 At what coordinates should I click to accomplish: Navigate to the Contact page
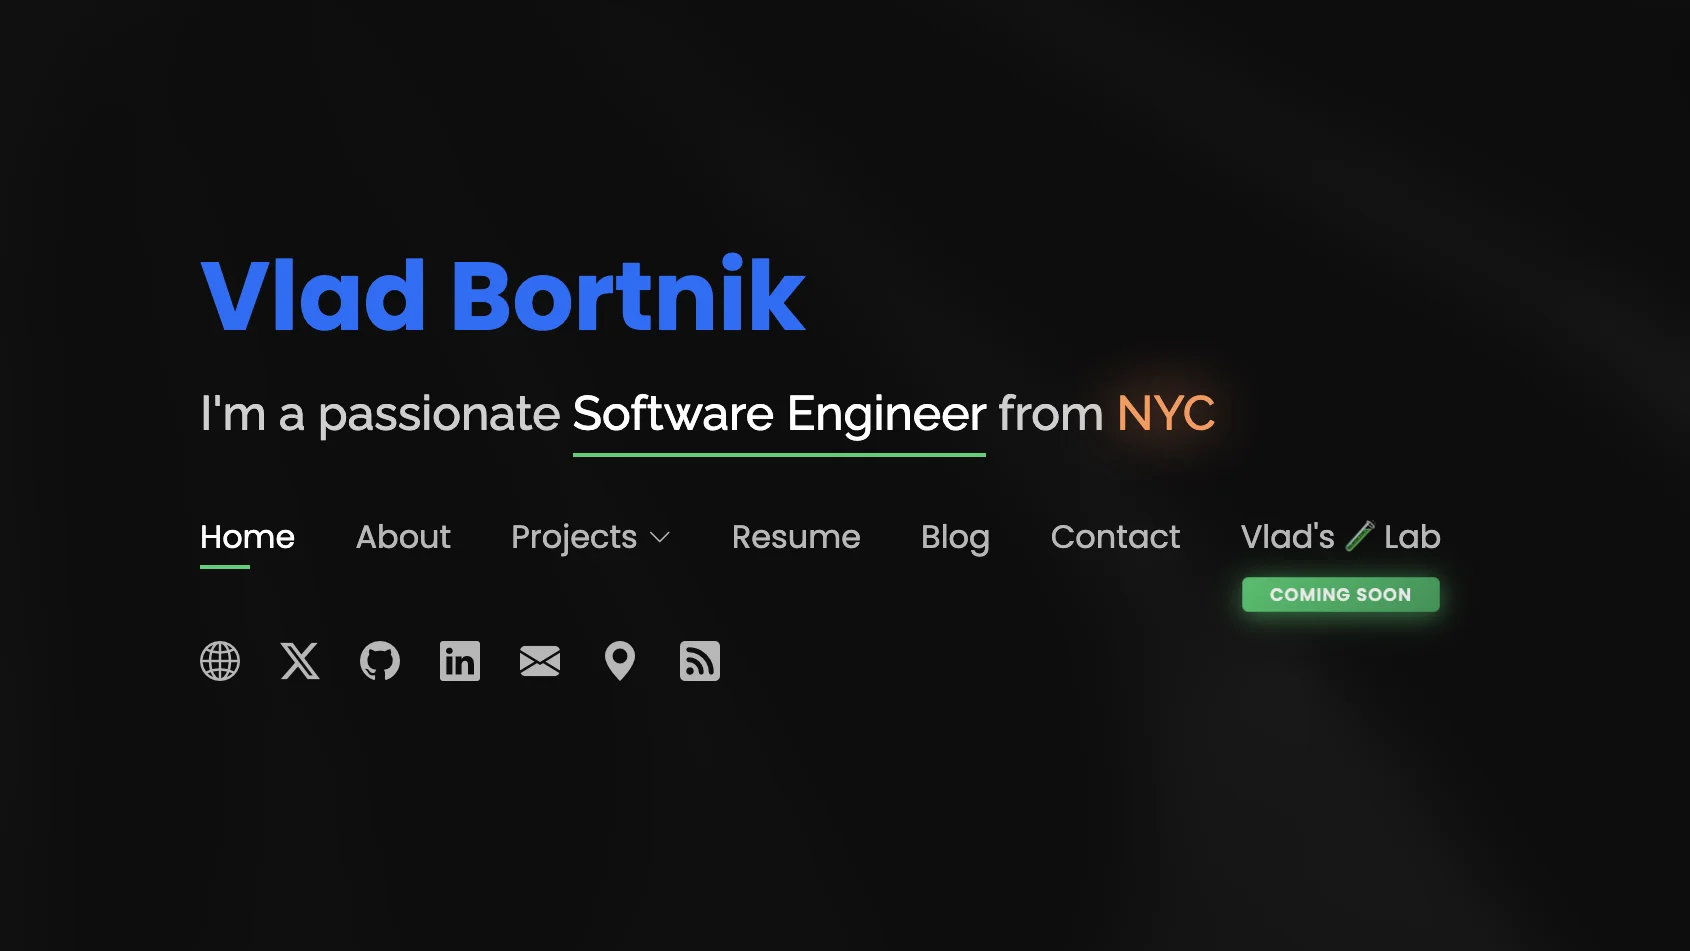click(1115, 537)
